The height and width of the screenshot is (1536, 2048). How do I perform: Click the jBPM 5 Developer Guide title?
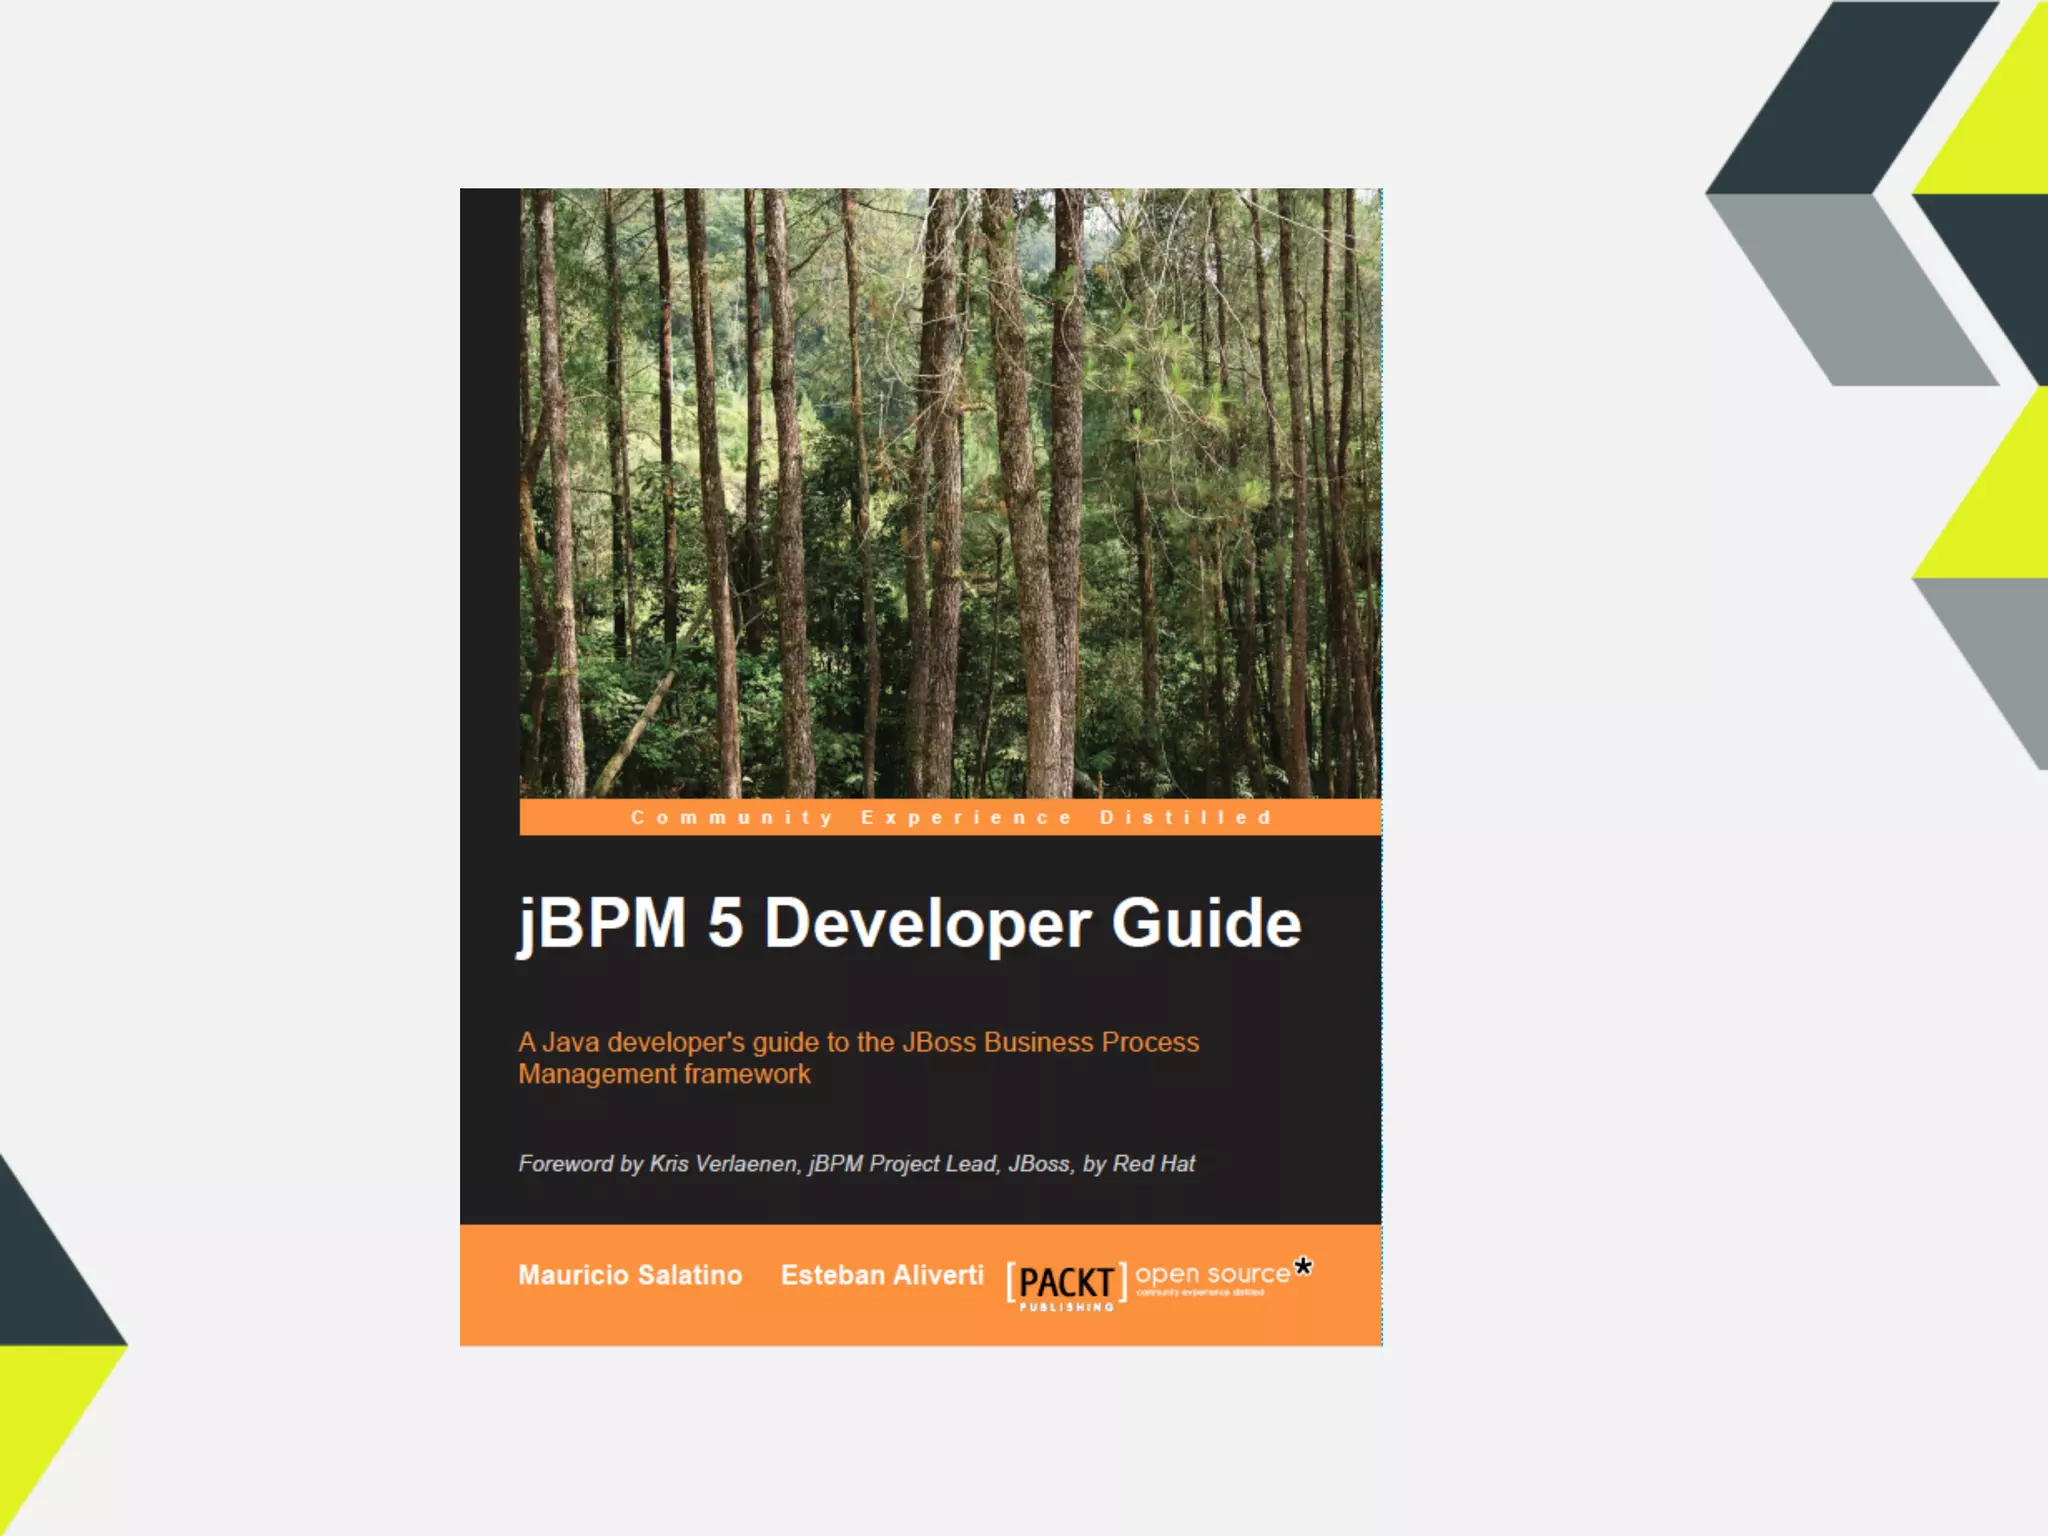(x=909, y=922)
